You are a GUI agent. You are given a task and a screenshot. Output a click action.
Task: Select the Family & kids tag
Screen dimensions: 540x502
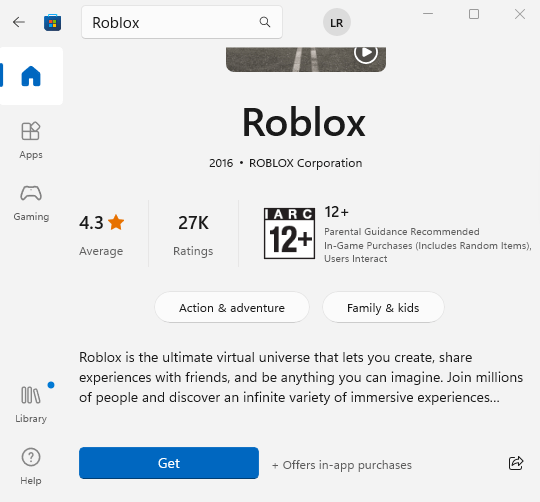pyautogui.click(x=383, y=307)
